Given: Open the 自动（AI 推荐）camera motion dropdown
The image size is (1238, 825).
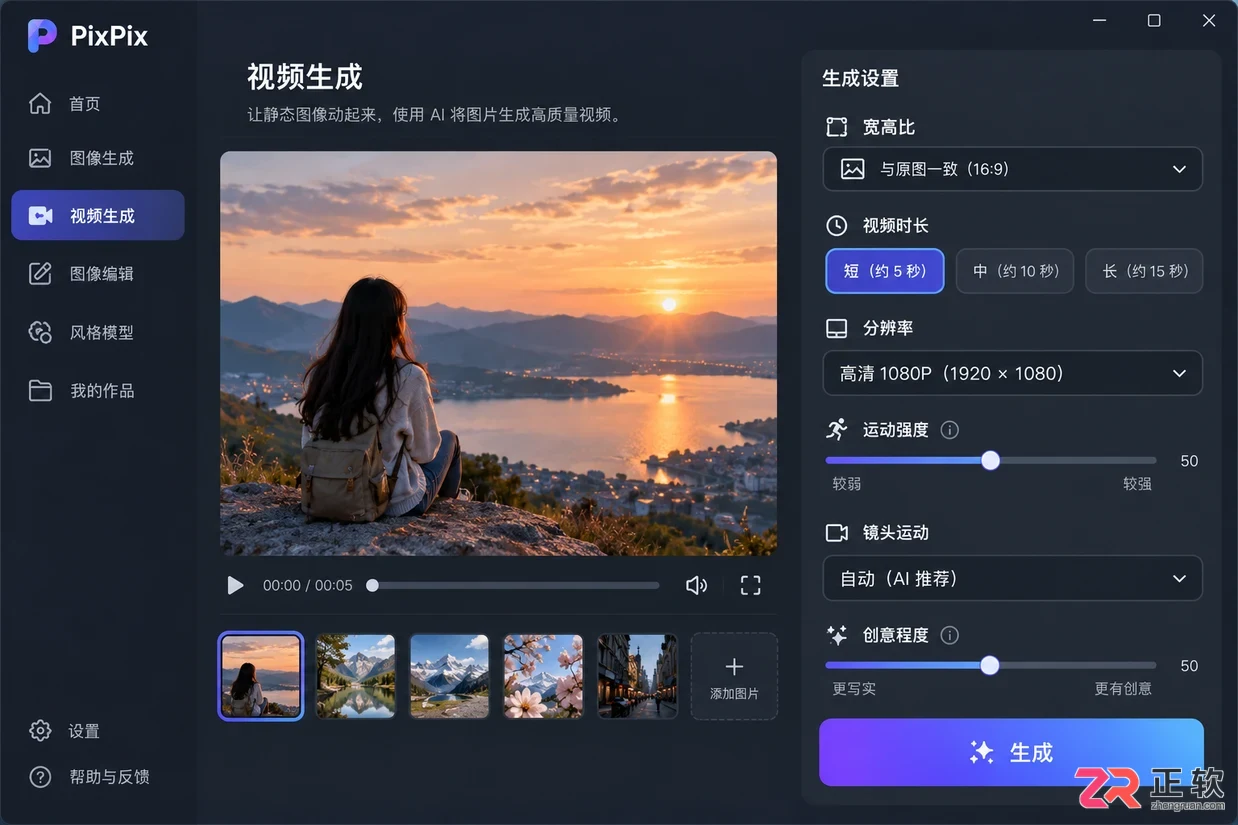Looking at the screenshot, I should pos(1012,578).
